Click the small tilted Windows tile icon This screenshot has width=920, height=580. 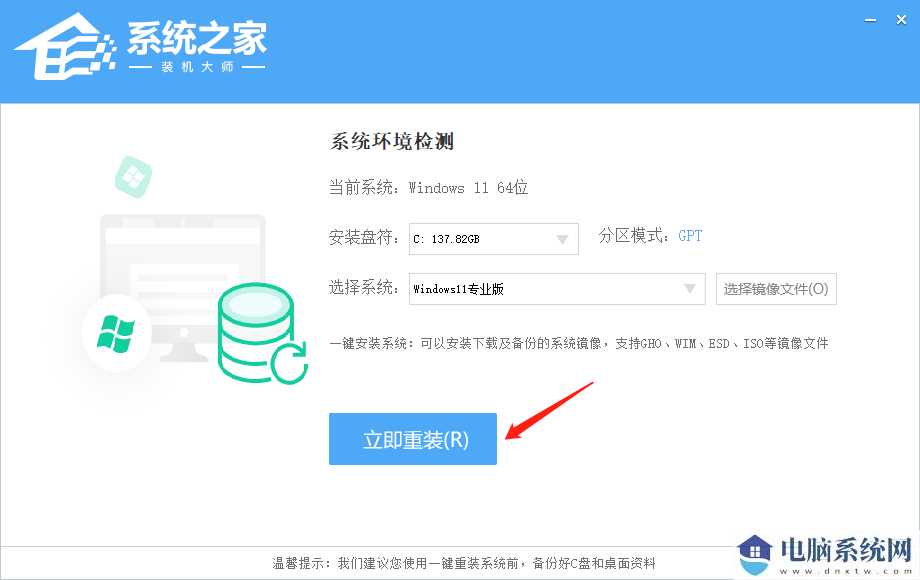(133, 177)
